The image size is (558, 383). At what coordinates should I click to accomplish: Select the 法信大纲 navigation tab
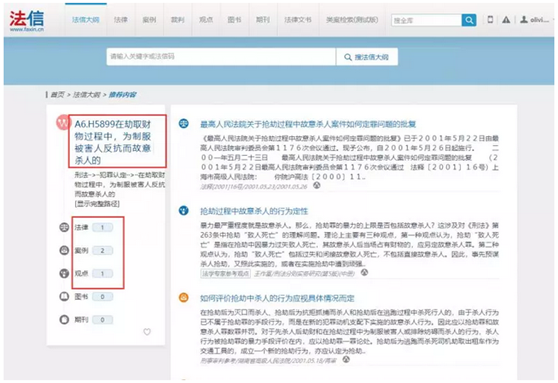click(x=86, y=20)
